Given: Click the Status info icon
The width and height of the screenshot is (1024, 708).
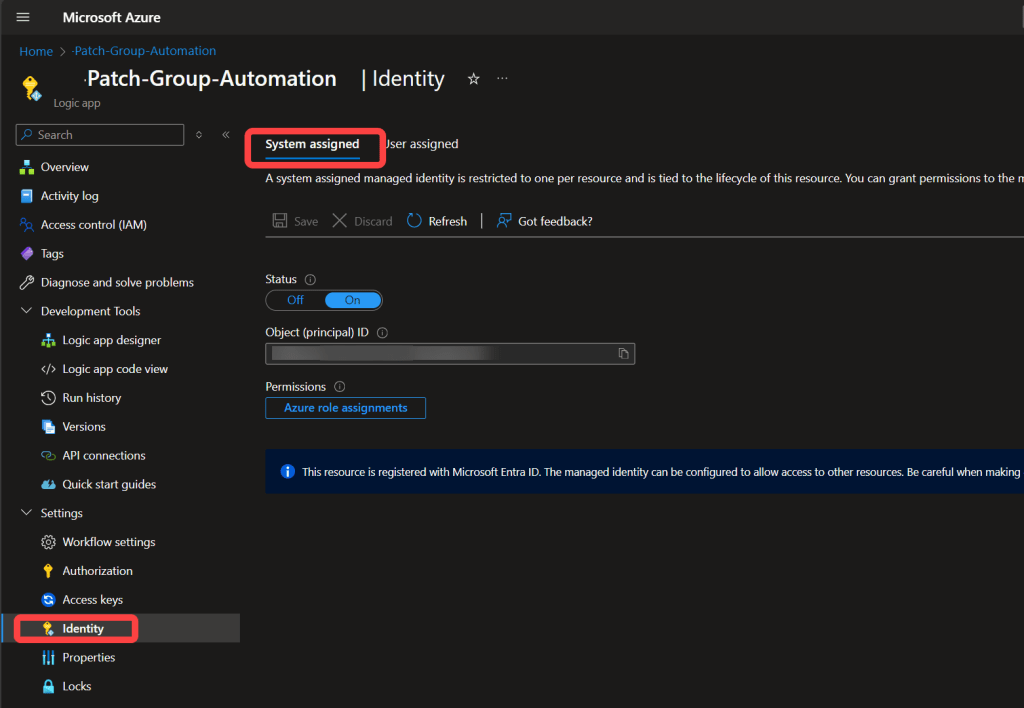Looking at the screenshot, I should click(310, 280).
